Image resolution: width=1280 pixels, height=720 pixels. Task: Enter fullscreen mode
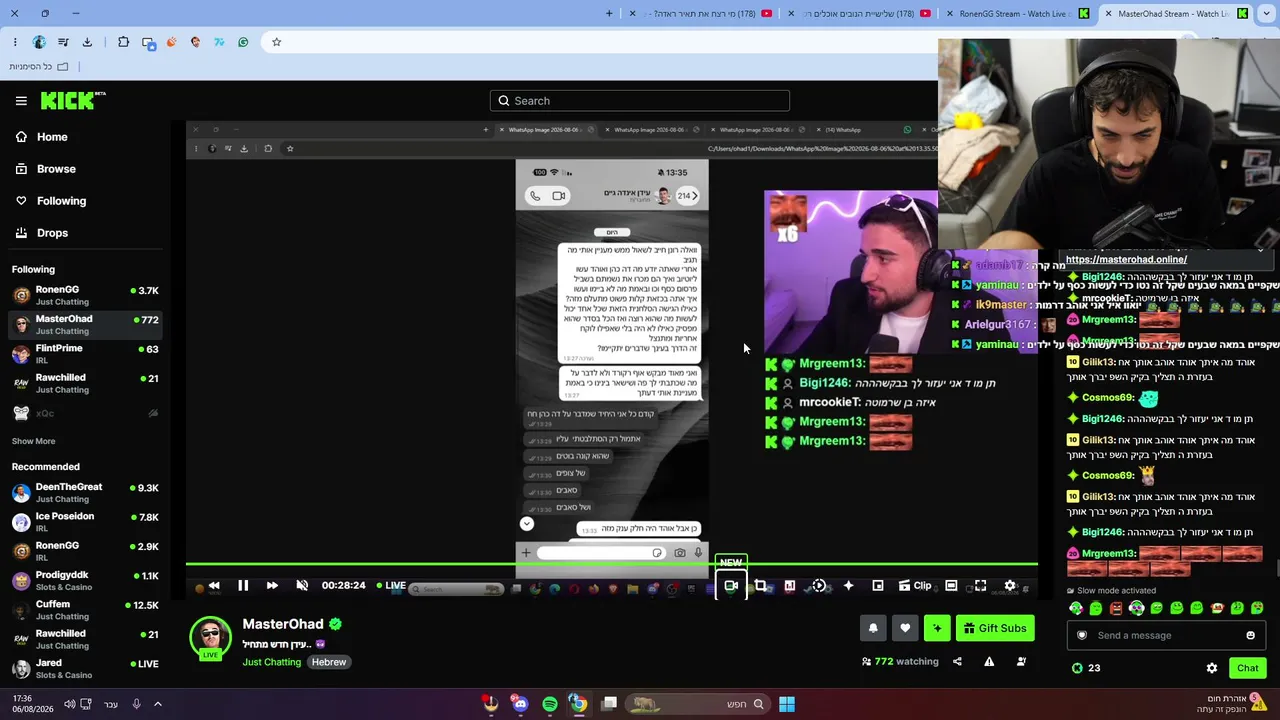(x=980, y=586)
